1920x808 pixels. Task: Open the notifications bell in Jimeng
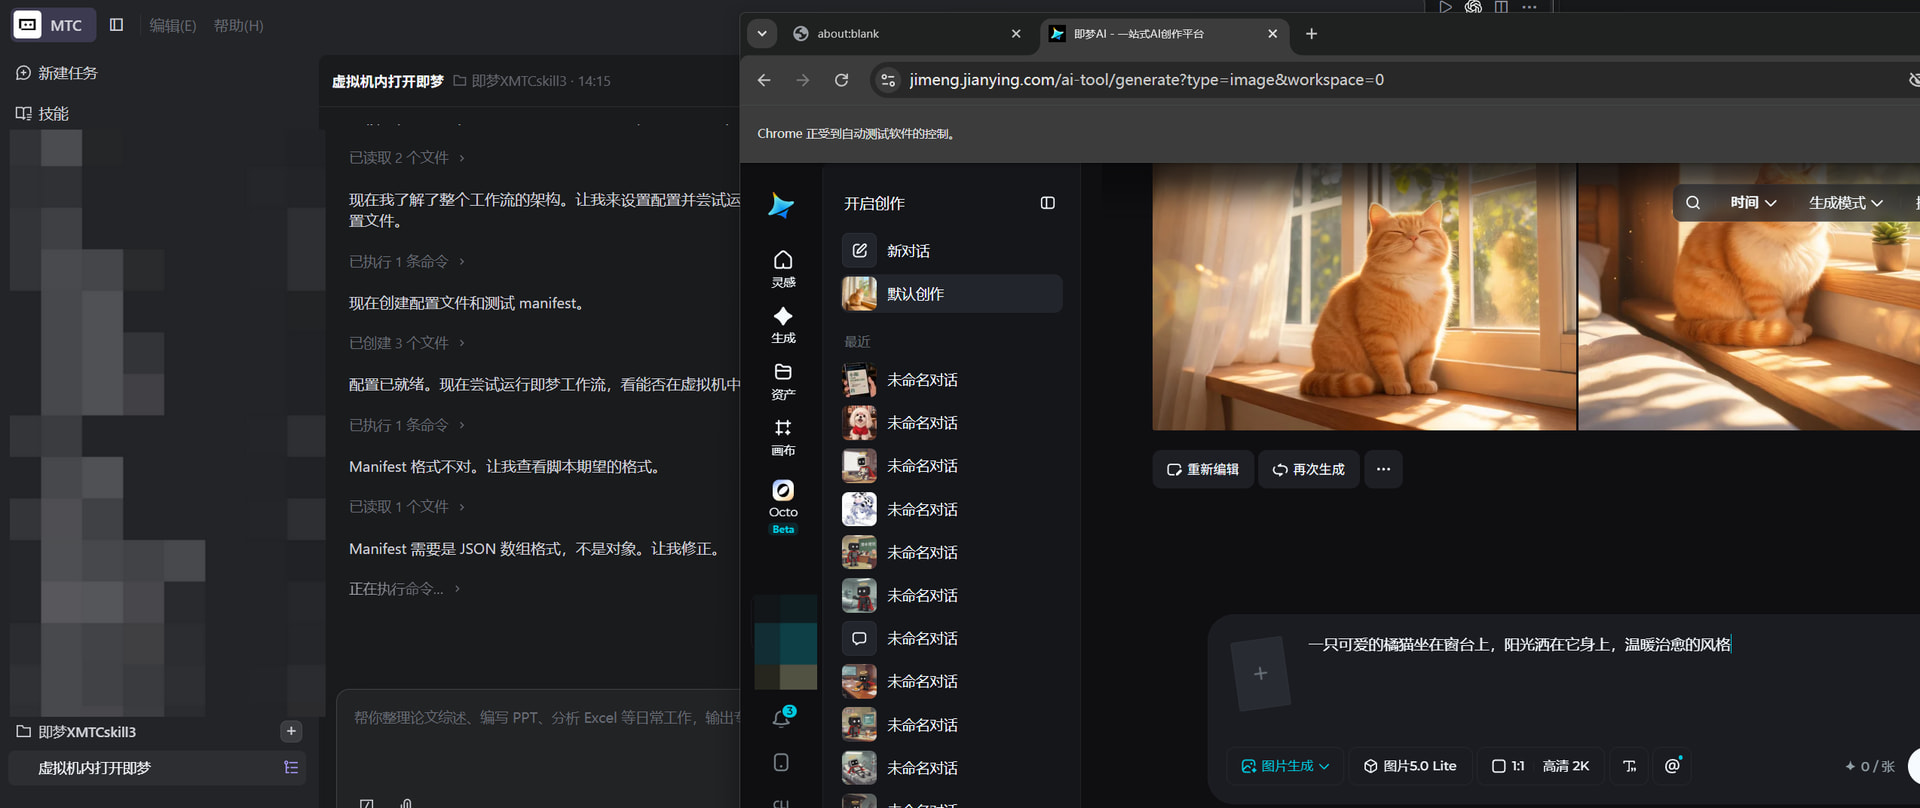tap(782, 717)
